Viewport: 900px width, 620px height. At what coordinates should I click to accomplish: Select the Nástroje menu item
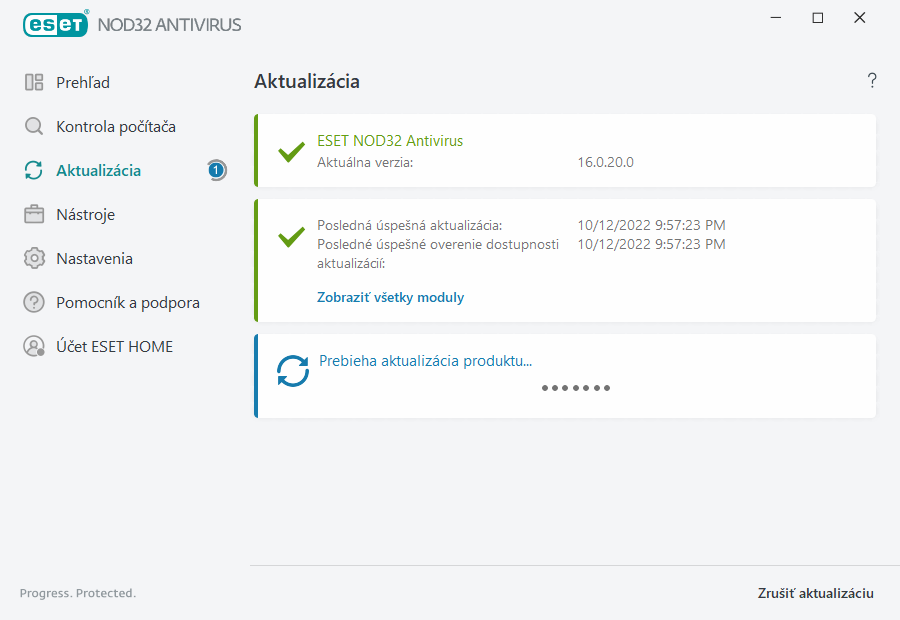86,215
